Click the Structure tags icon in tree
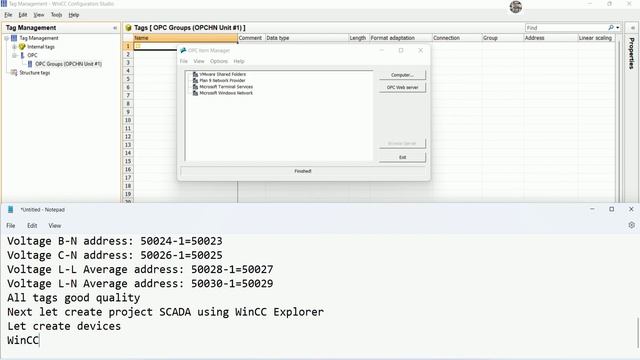640x360 pixels. (x=14, y=73)
